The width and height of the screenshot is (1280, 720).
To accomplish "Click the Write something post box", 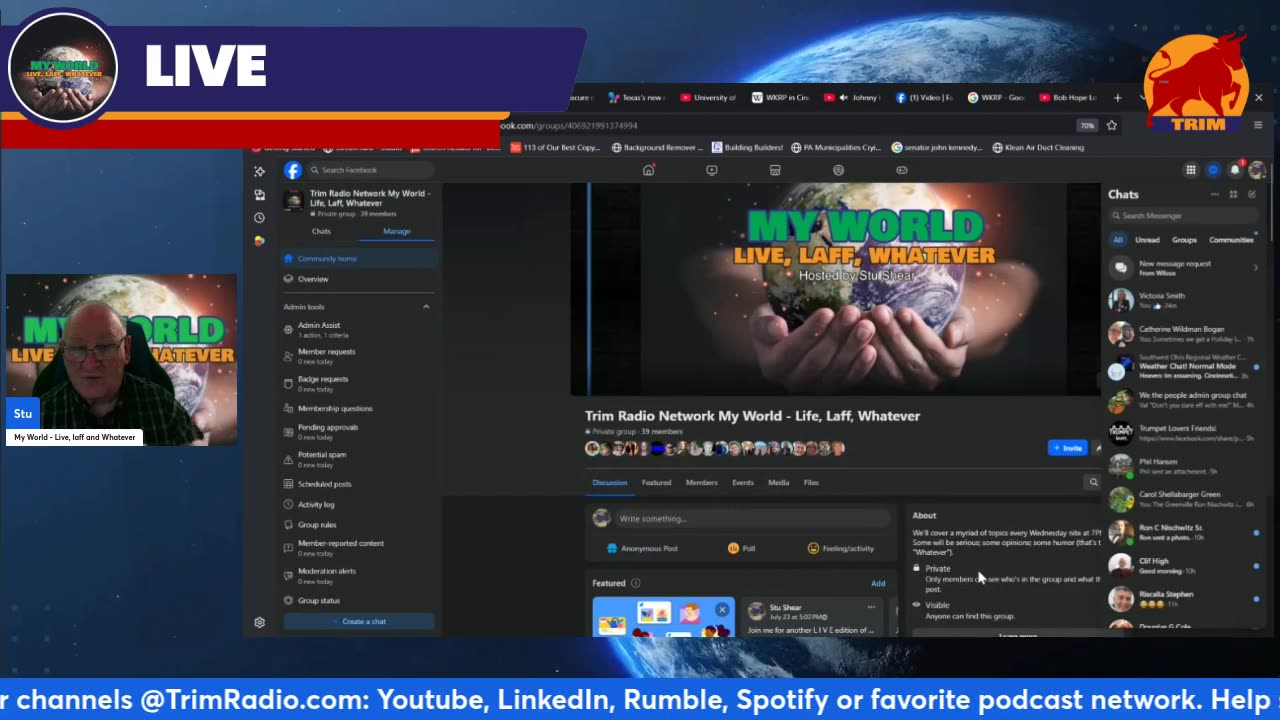I will click(752, 519).
